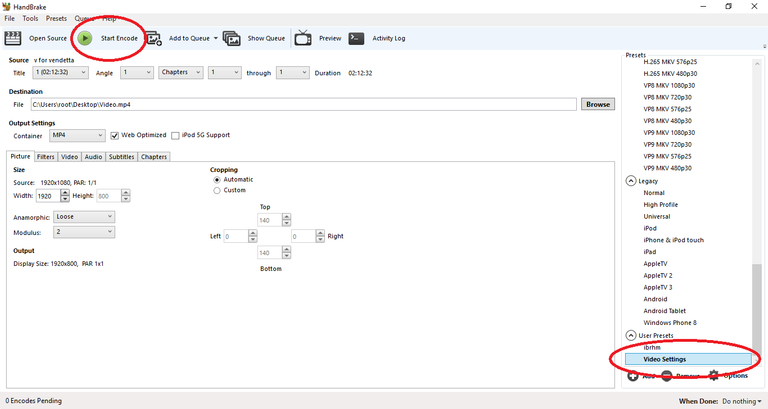The width and height of the screenshot is (768, 409).
Task: Toggle the Web Optimized checkbox
Action: point(115,136)
